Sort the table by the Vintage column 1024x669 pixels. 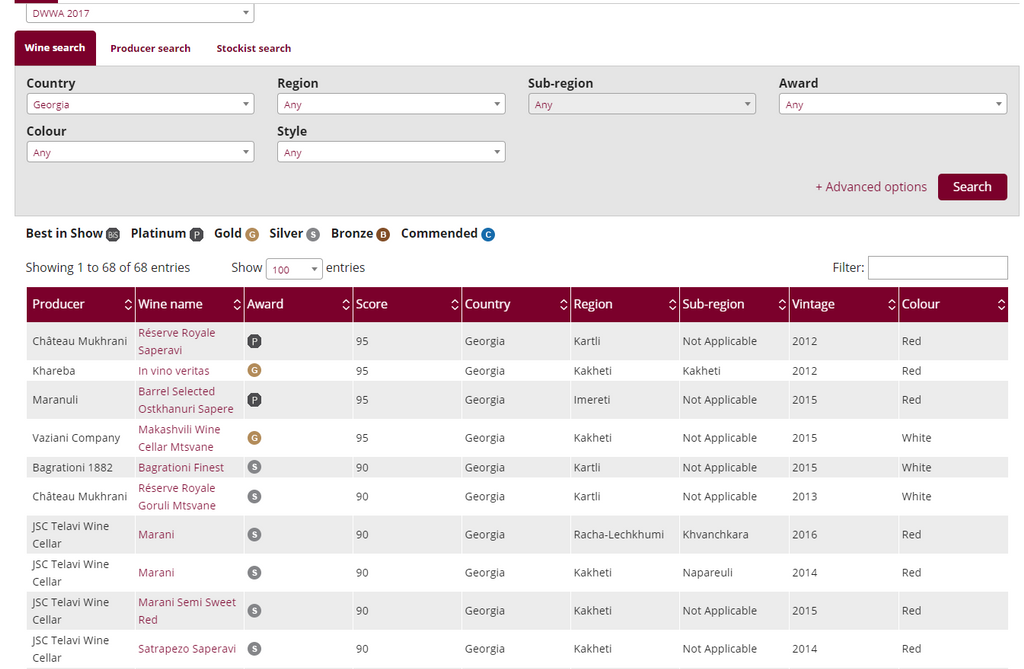[842, 304]
